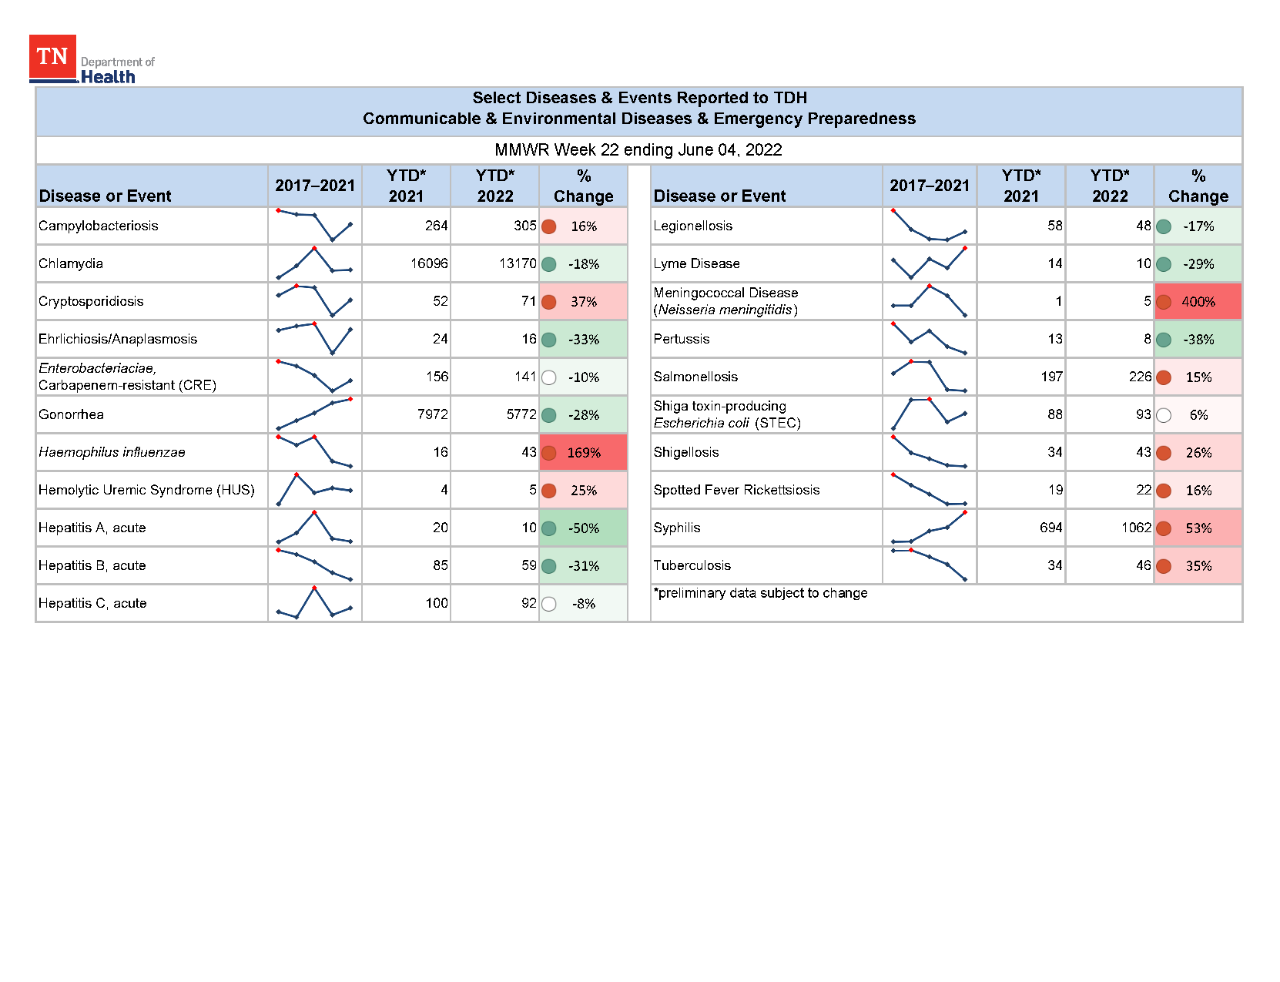The image size is (1280, 982).
Task: Select the "694" Syphilis YTD 2021 value
Action: coord(1051,528)
